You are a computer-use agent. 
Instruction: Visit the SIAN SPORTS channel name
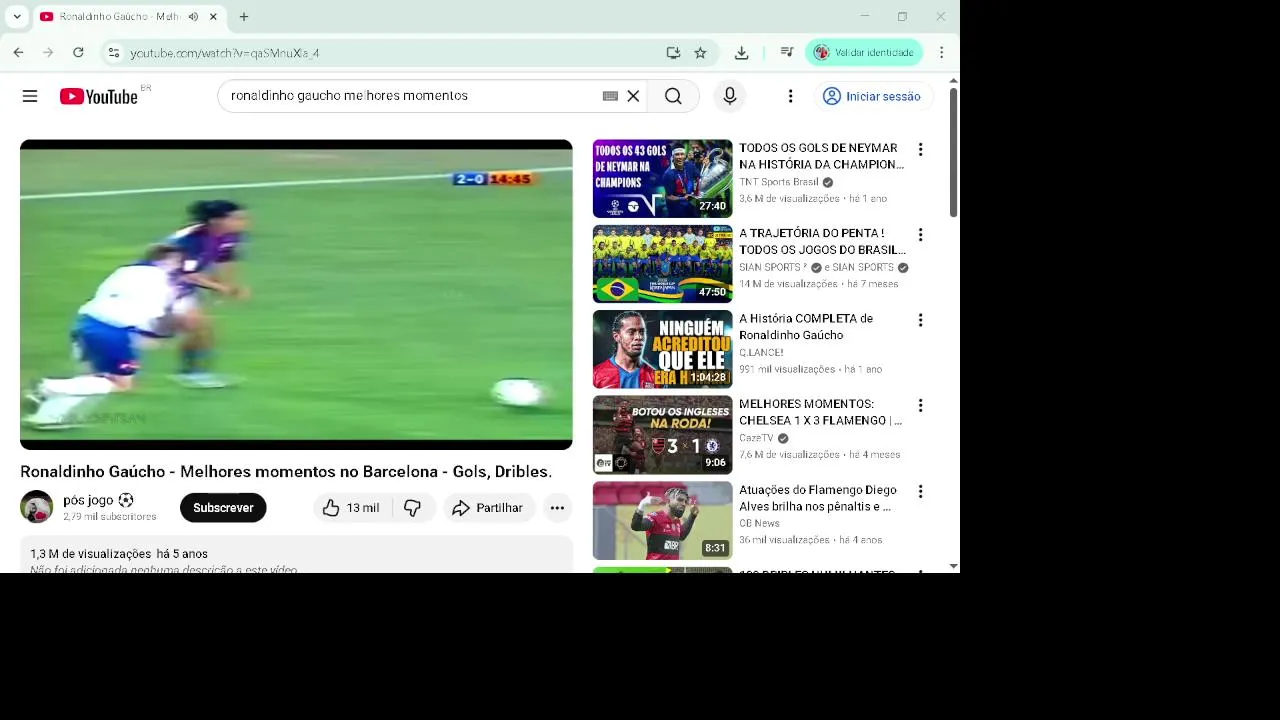click(x=772, y=268)
